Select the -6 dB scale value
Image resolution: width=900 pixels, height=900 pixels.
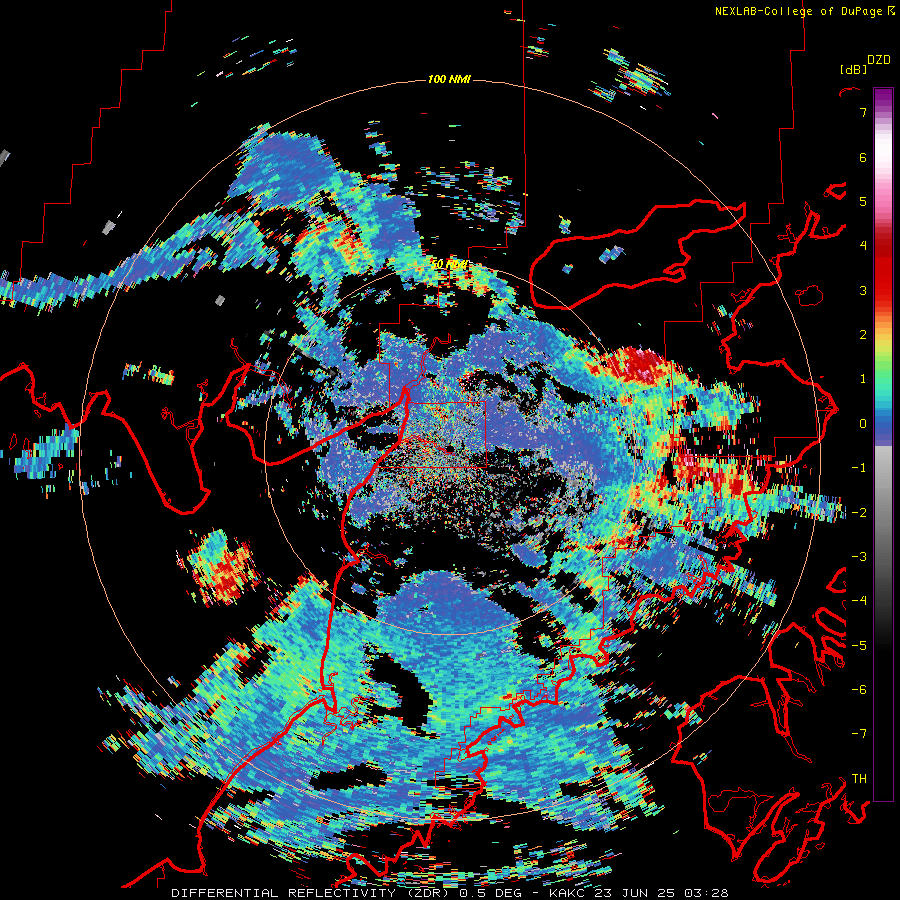pos(859,690)
